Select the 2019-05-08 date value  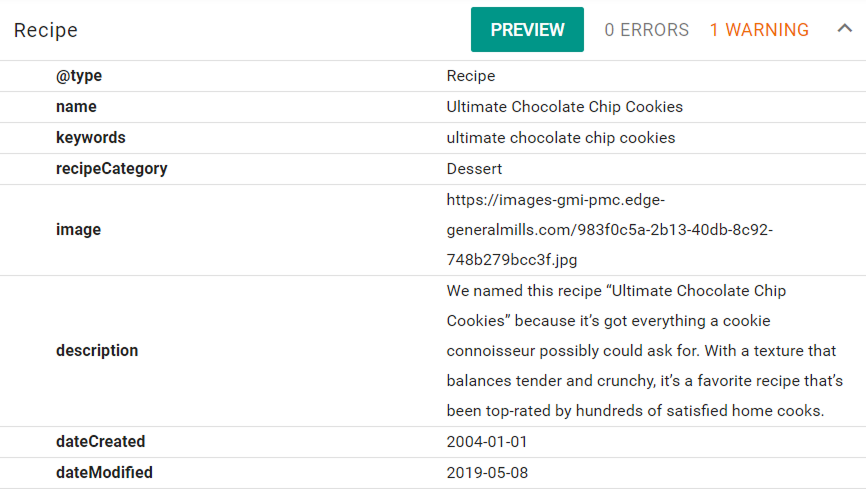click(x=487, y=472)
